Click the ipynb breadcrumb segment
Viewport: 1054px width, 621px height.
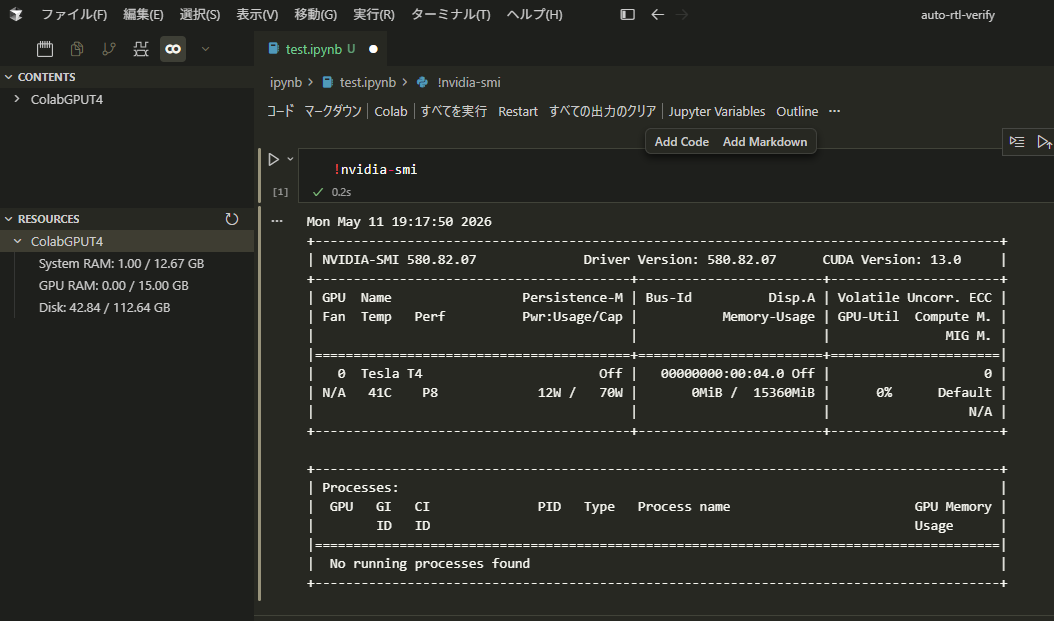coord(286,82)
